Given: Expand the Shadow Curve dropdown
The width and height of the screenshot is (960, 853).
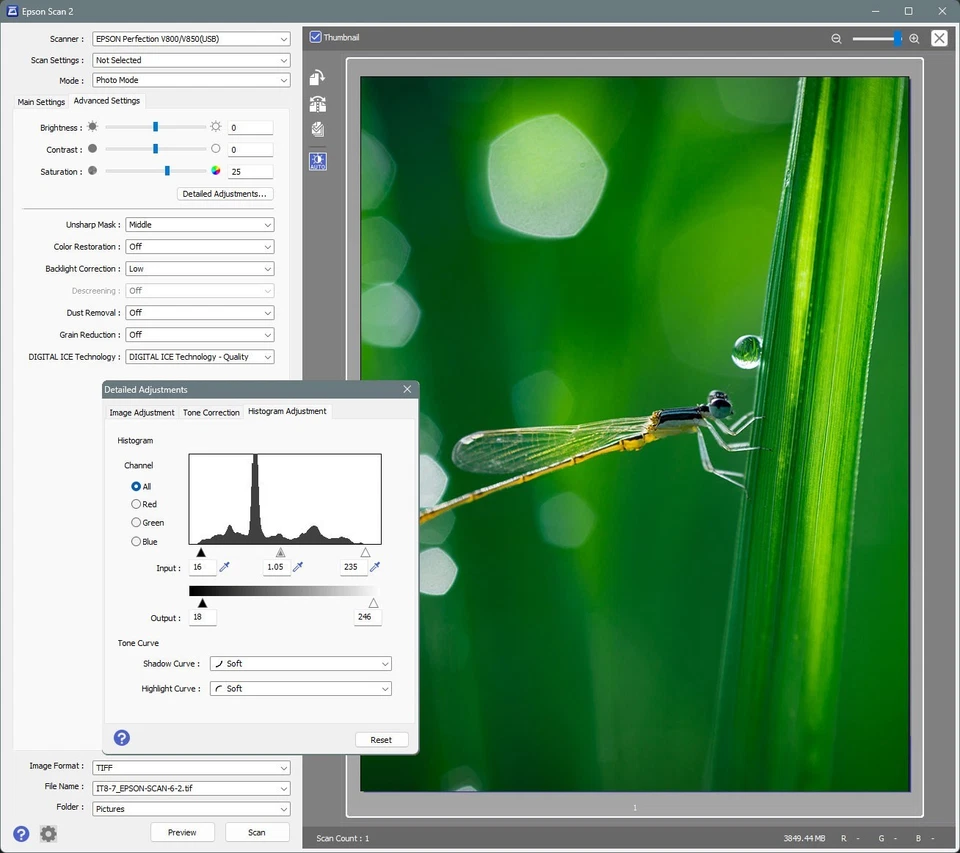Looking at the screenshot, I should tap(300, 664).
